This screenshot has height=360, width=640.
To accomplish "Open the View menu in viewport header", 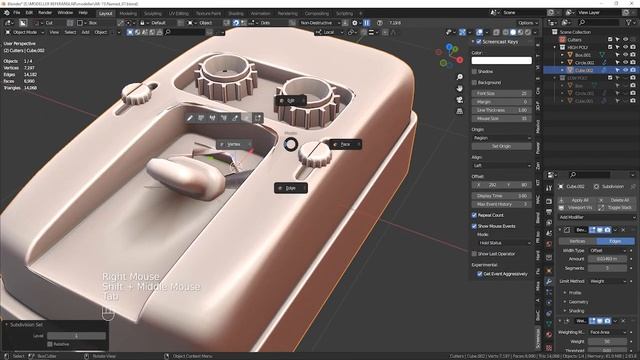I will [x=54, y=32].
